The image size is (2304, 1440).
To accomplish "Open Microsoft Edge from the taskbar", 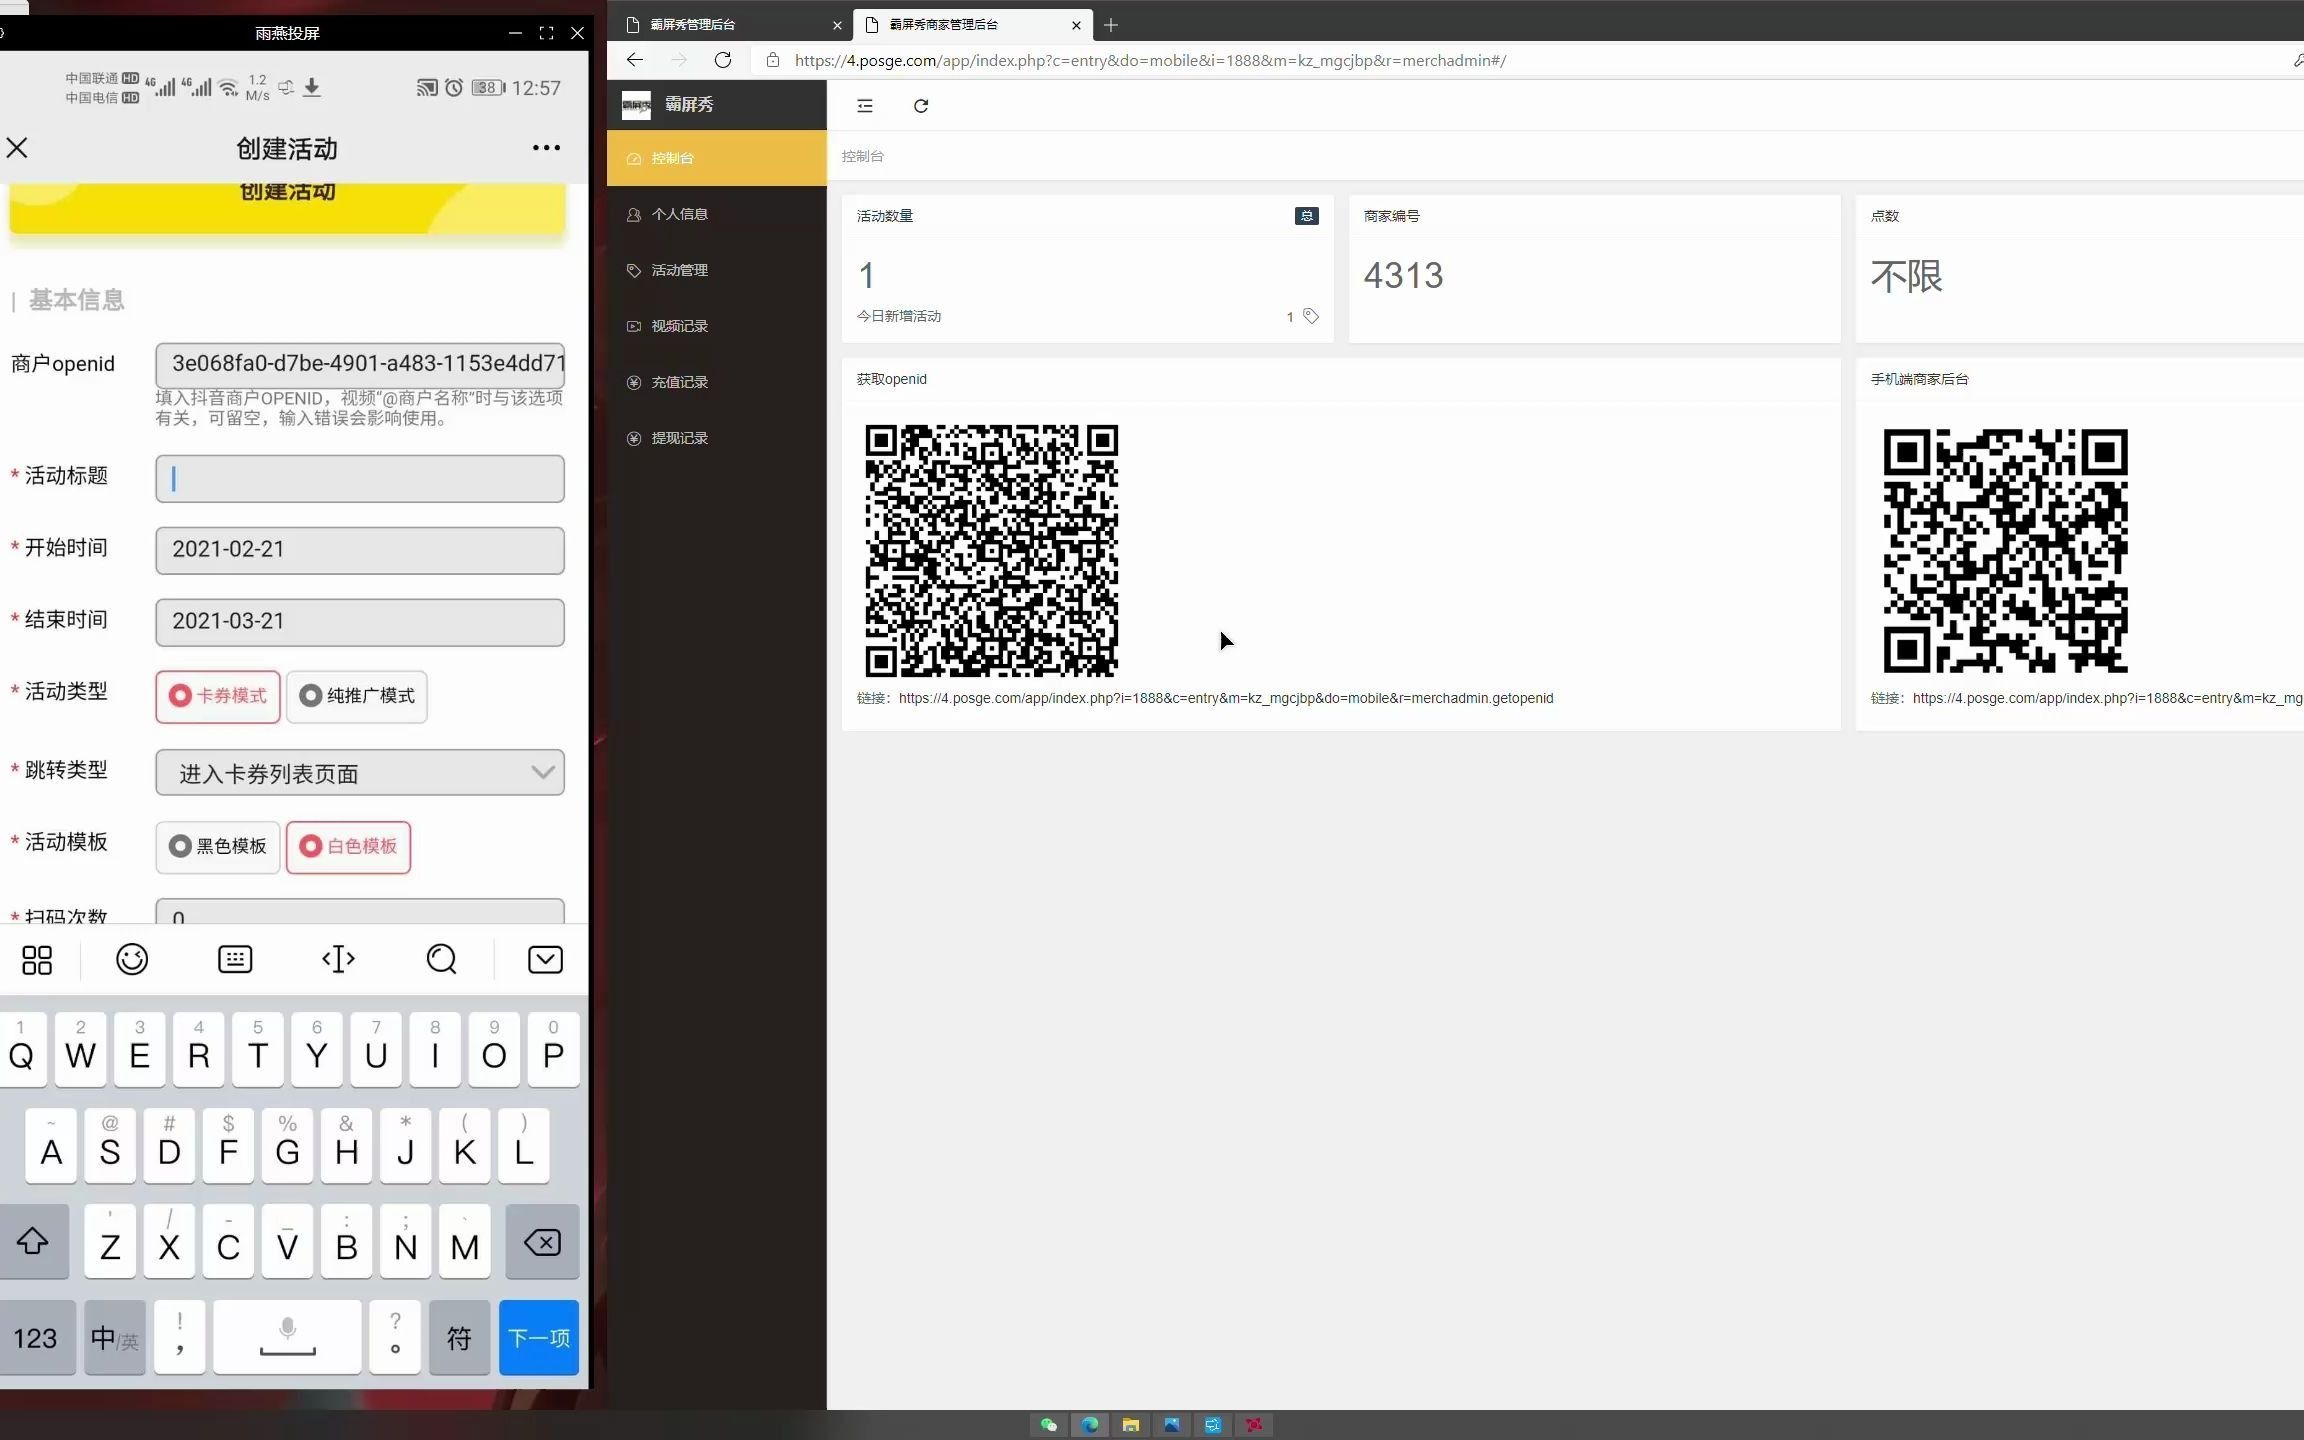I will [x=1090, y=1425].
